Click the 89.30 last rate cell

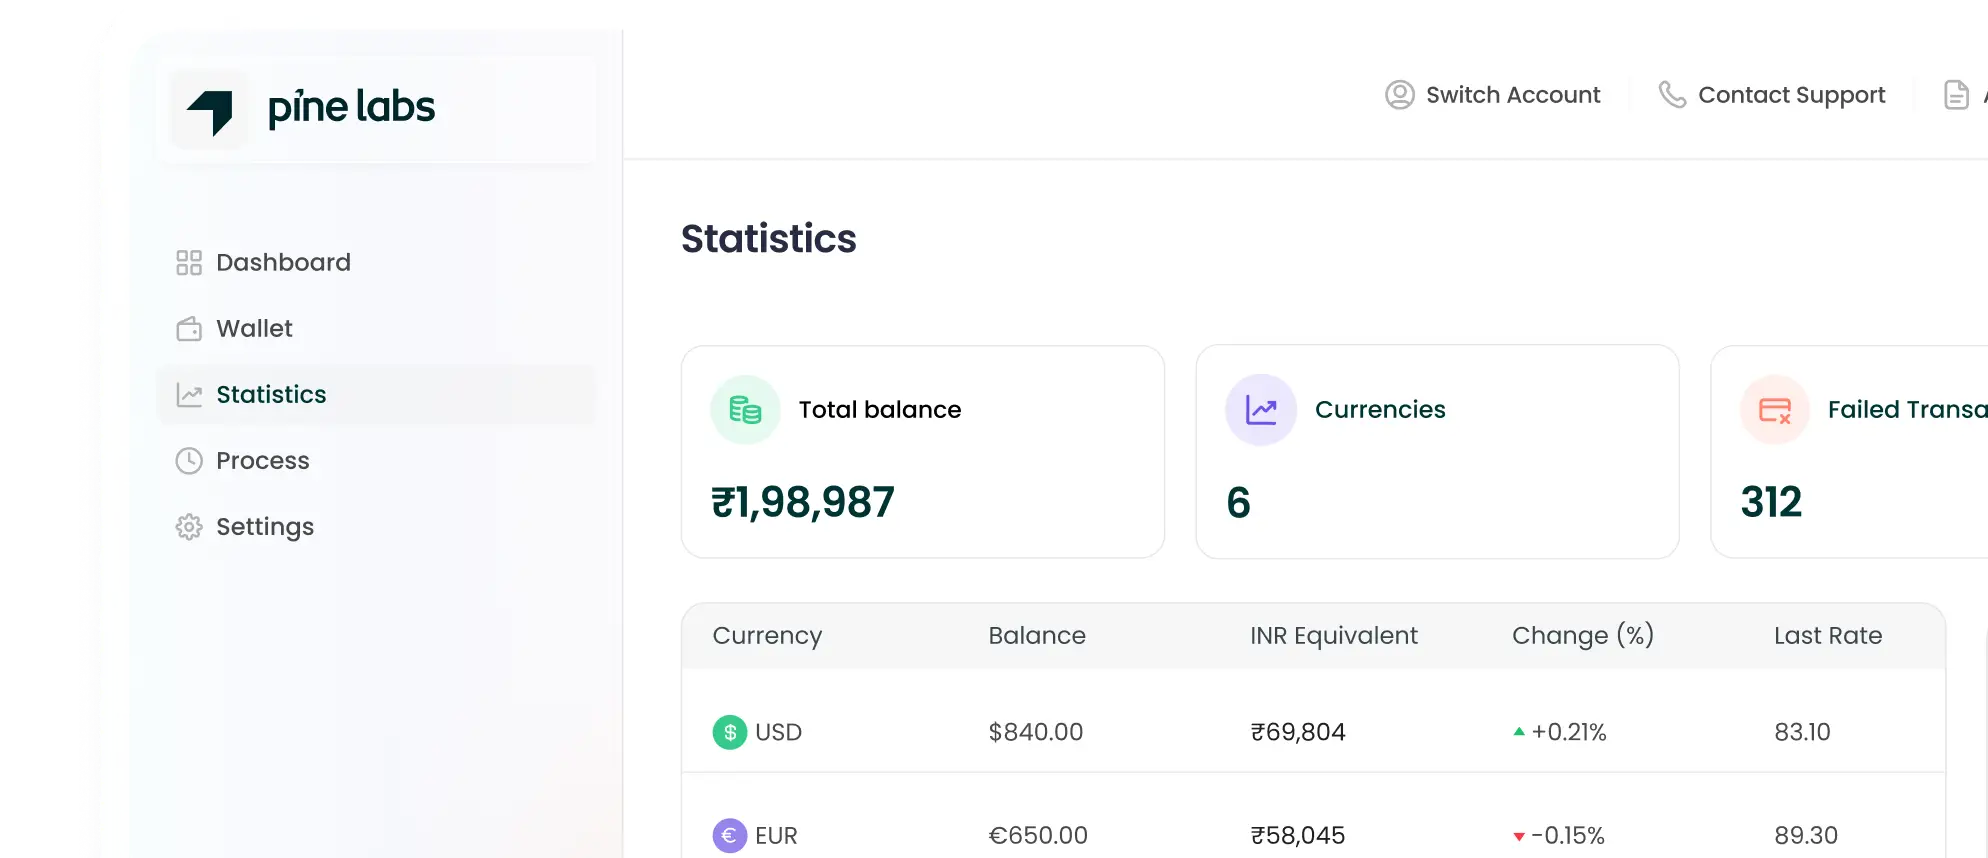[1806, 835]
